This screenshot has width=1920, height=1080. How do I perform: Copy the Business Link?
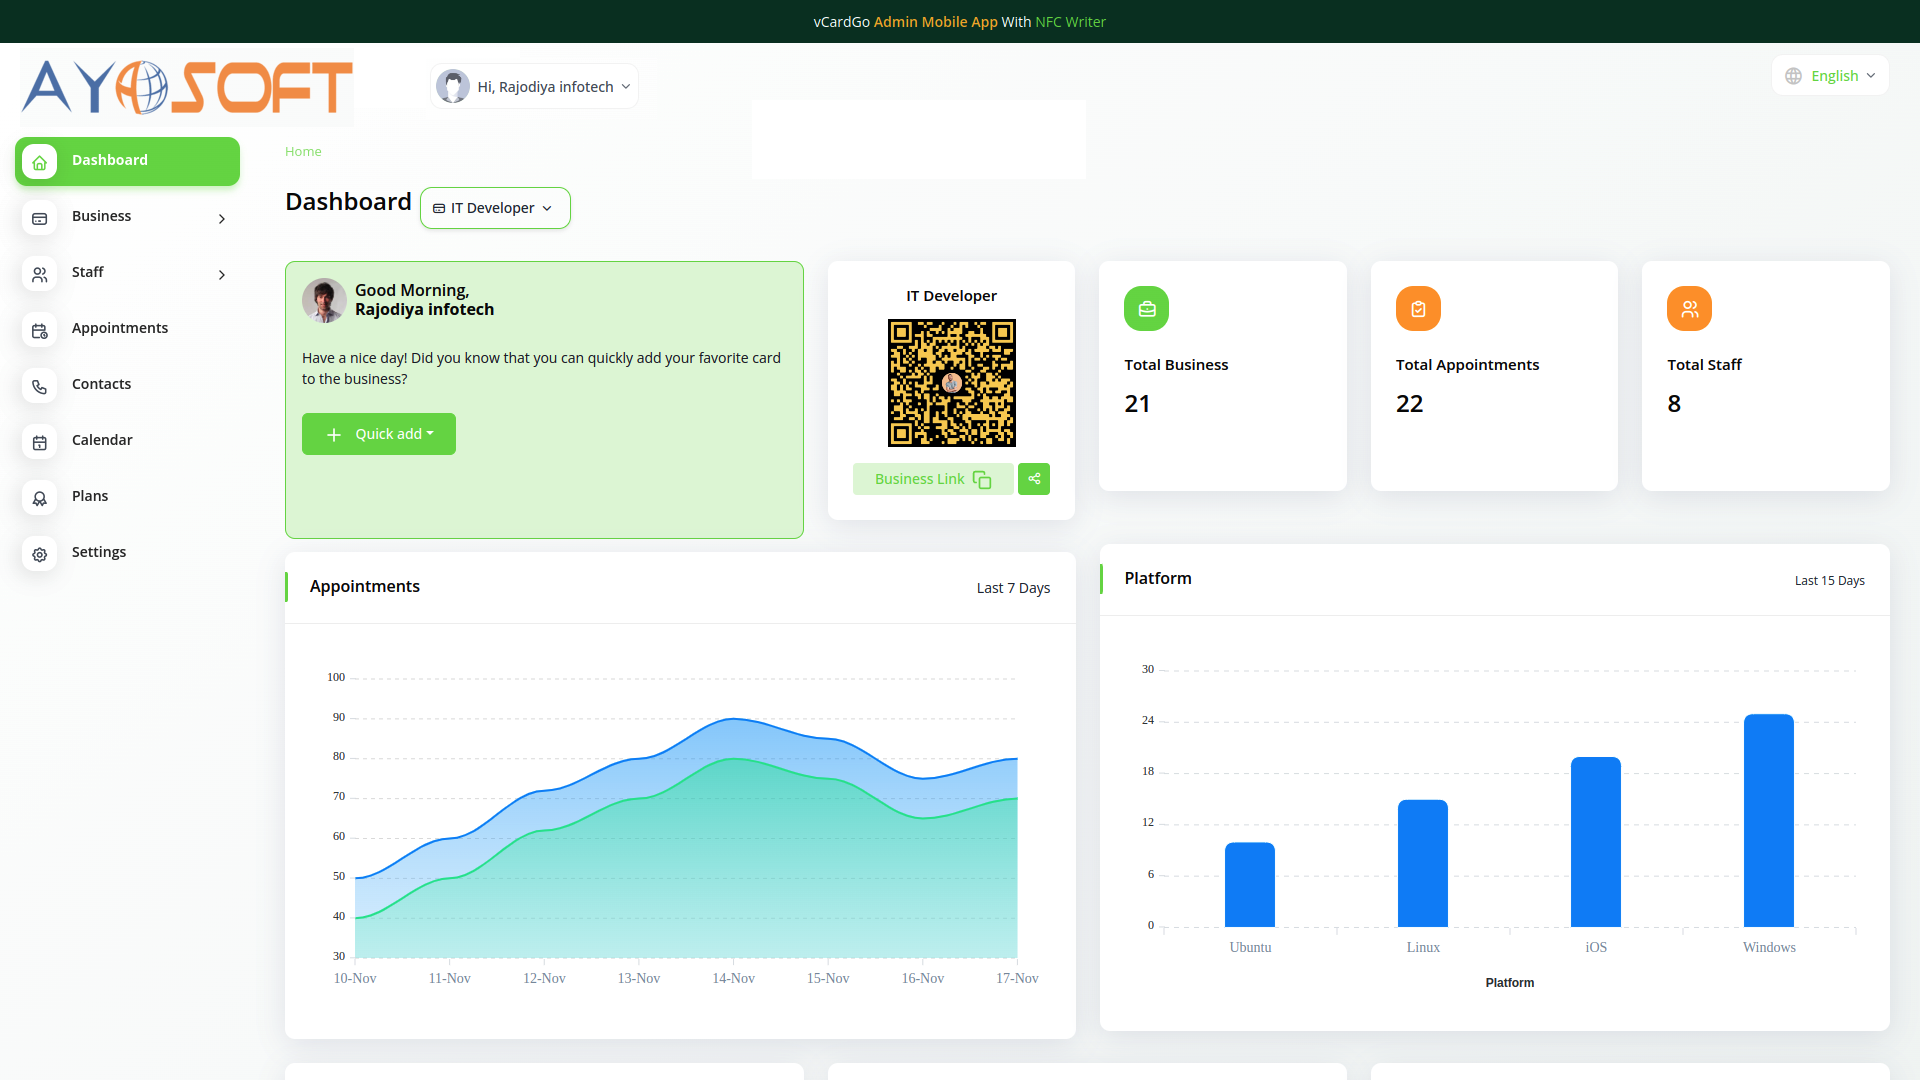pos(932,479)
